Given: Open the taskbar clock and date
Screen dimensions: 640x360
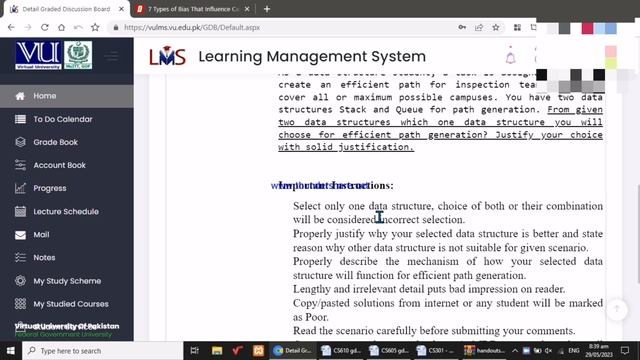Looking at the screenshot, I should pyautogui.click(x=598, y=351).
